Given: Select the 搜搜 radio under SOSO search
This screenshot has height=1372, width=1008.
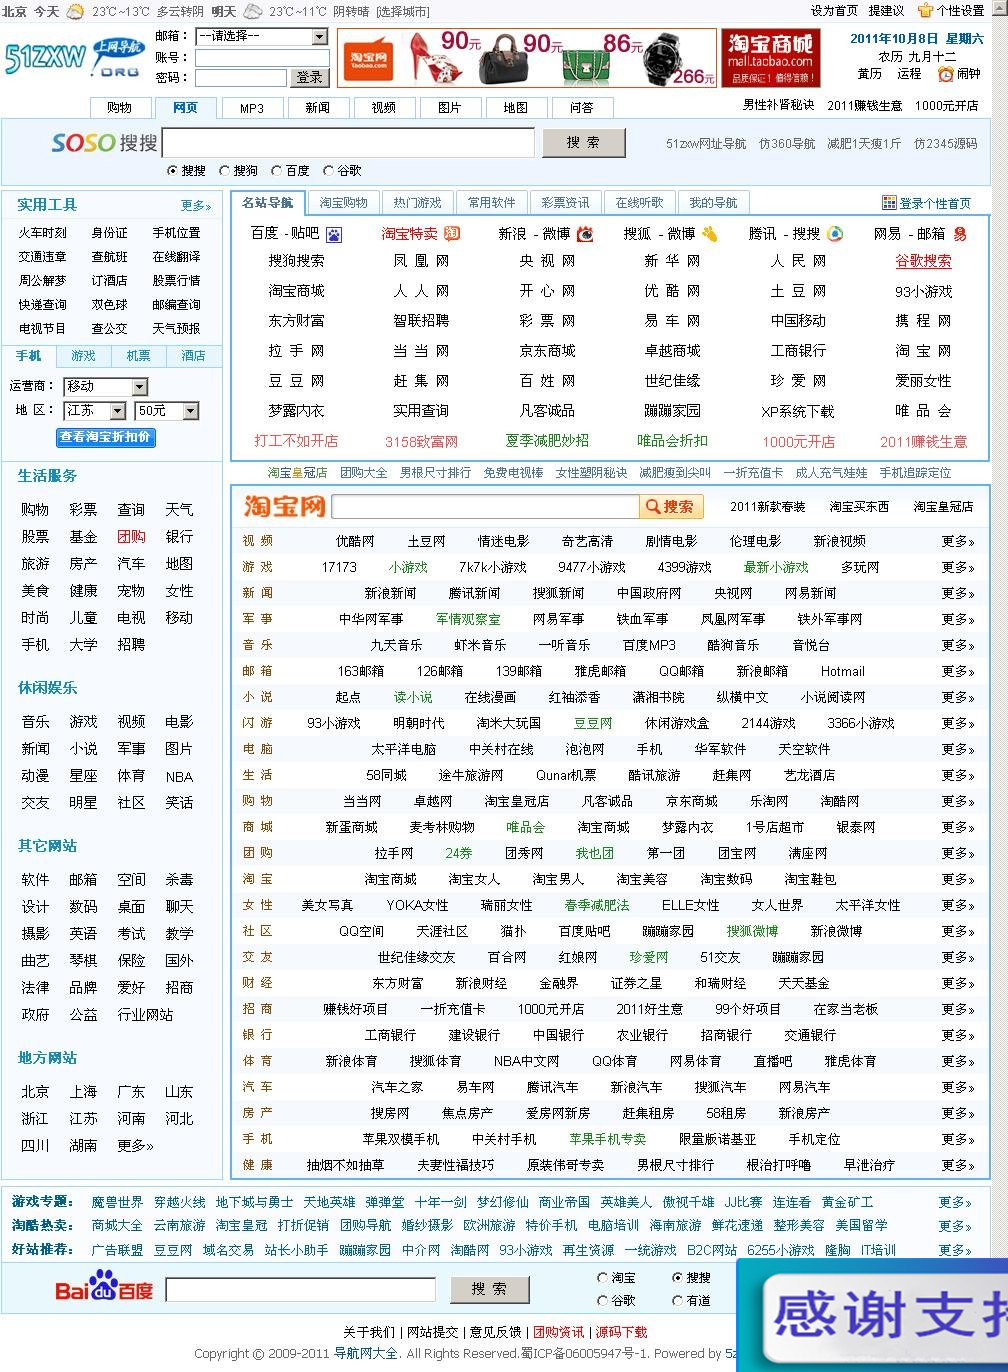Looking at the screenshot, I should 172,171.
